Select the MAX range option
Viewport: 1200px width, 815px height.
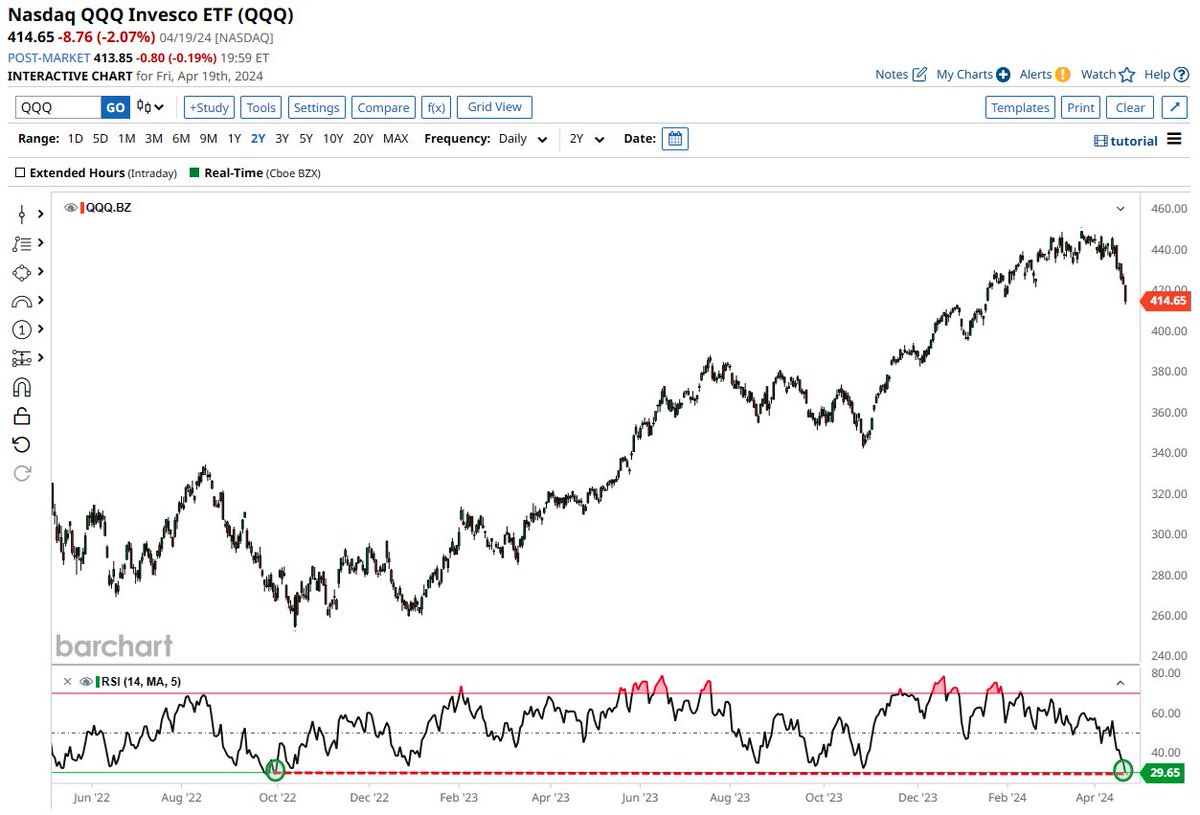point(396,139)
